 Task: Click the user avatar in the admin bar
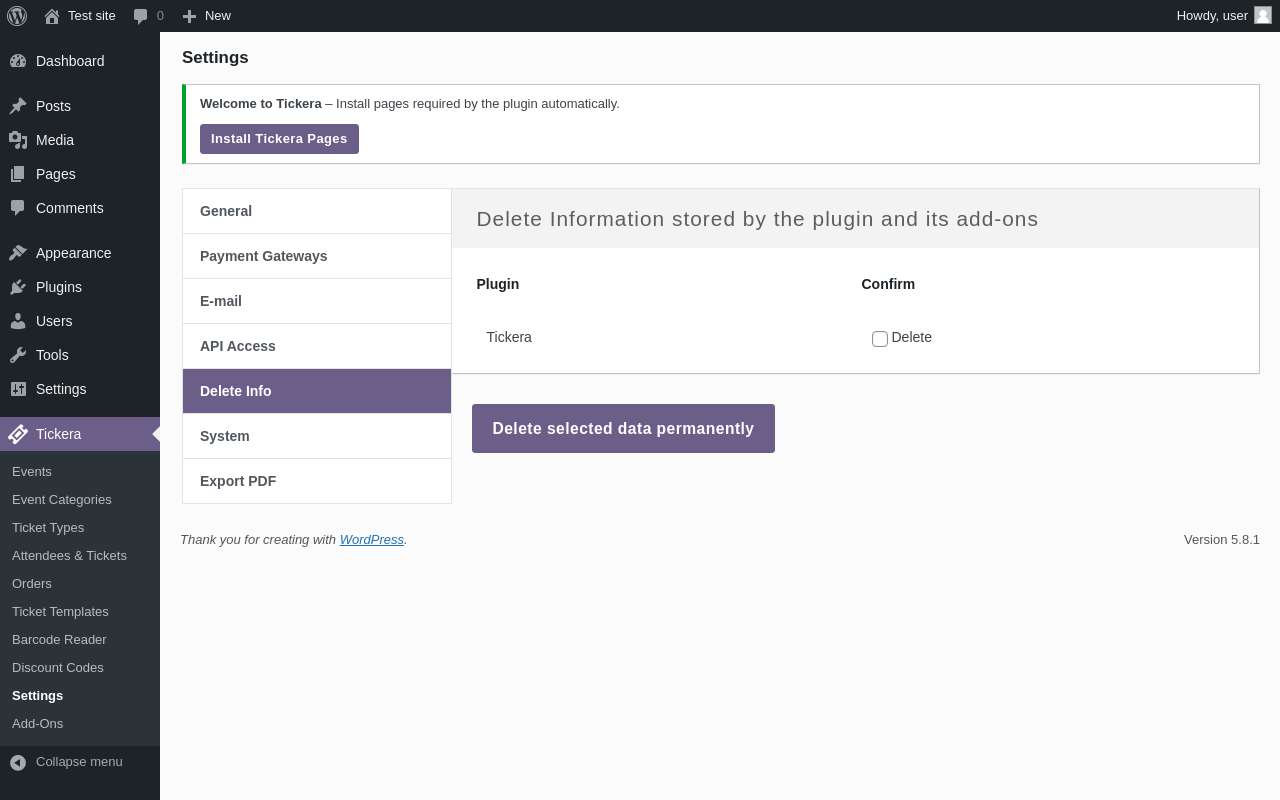pos(1263,15)
